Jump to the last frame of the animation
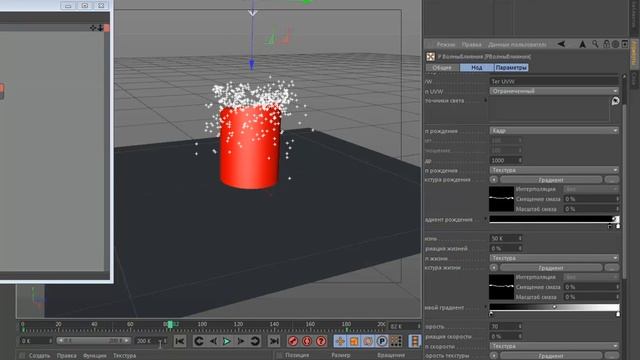Image resolution: width=640 pixels, height=360 pixels. [274, 341]
